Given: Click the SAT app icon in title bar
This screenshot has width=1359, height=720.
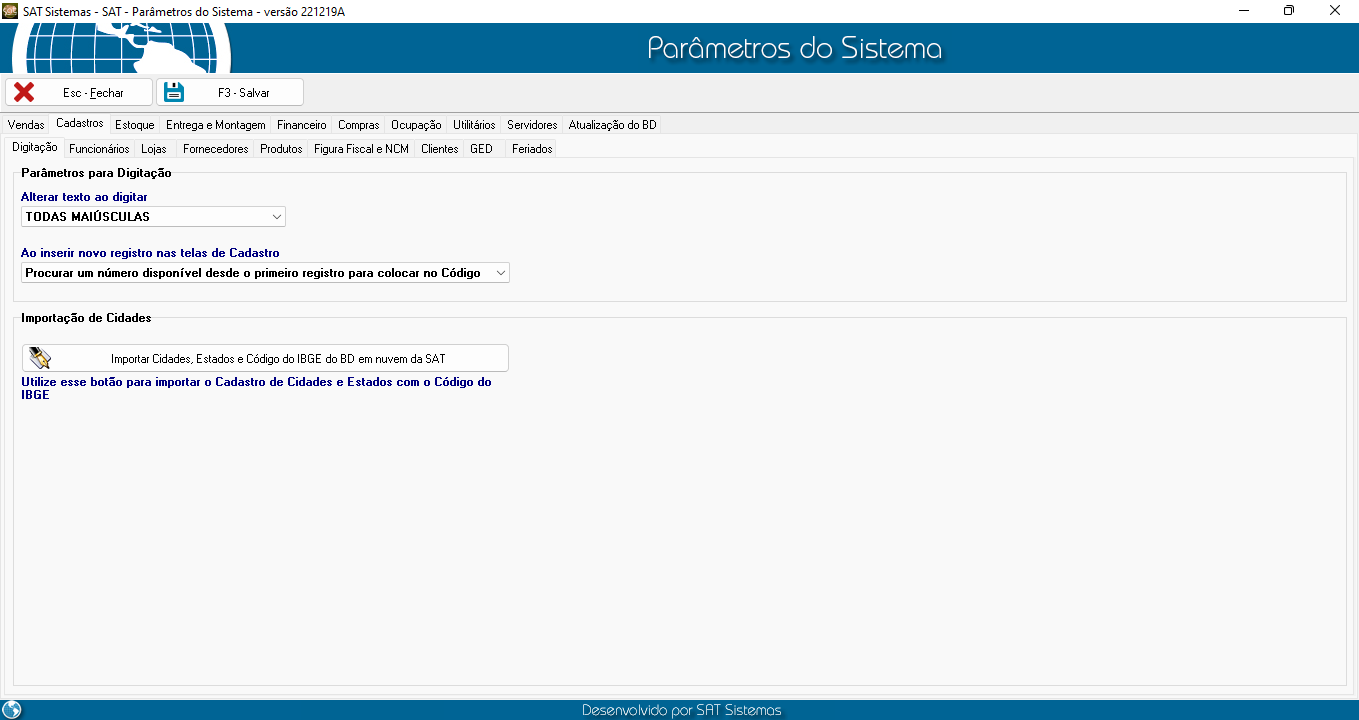Looking at the screenshot, I should tap(11, 10).
